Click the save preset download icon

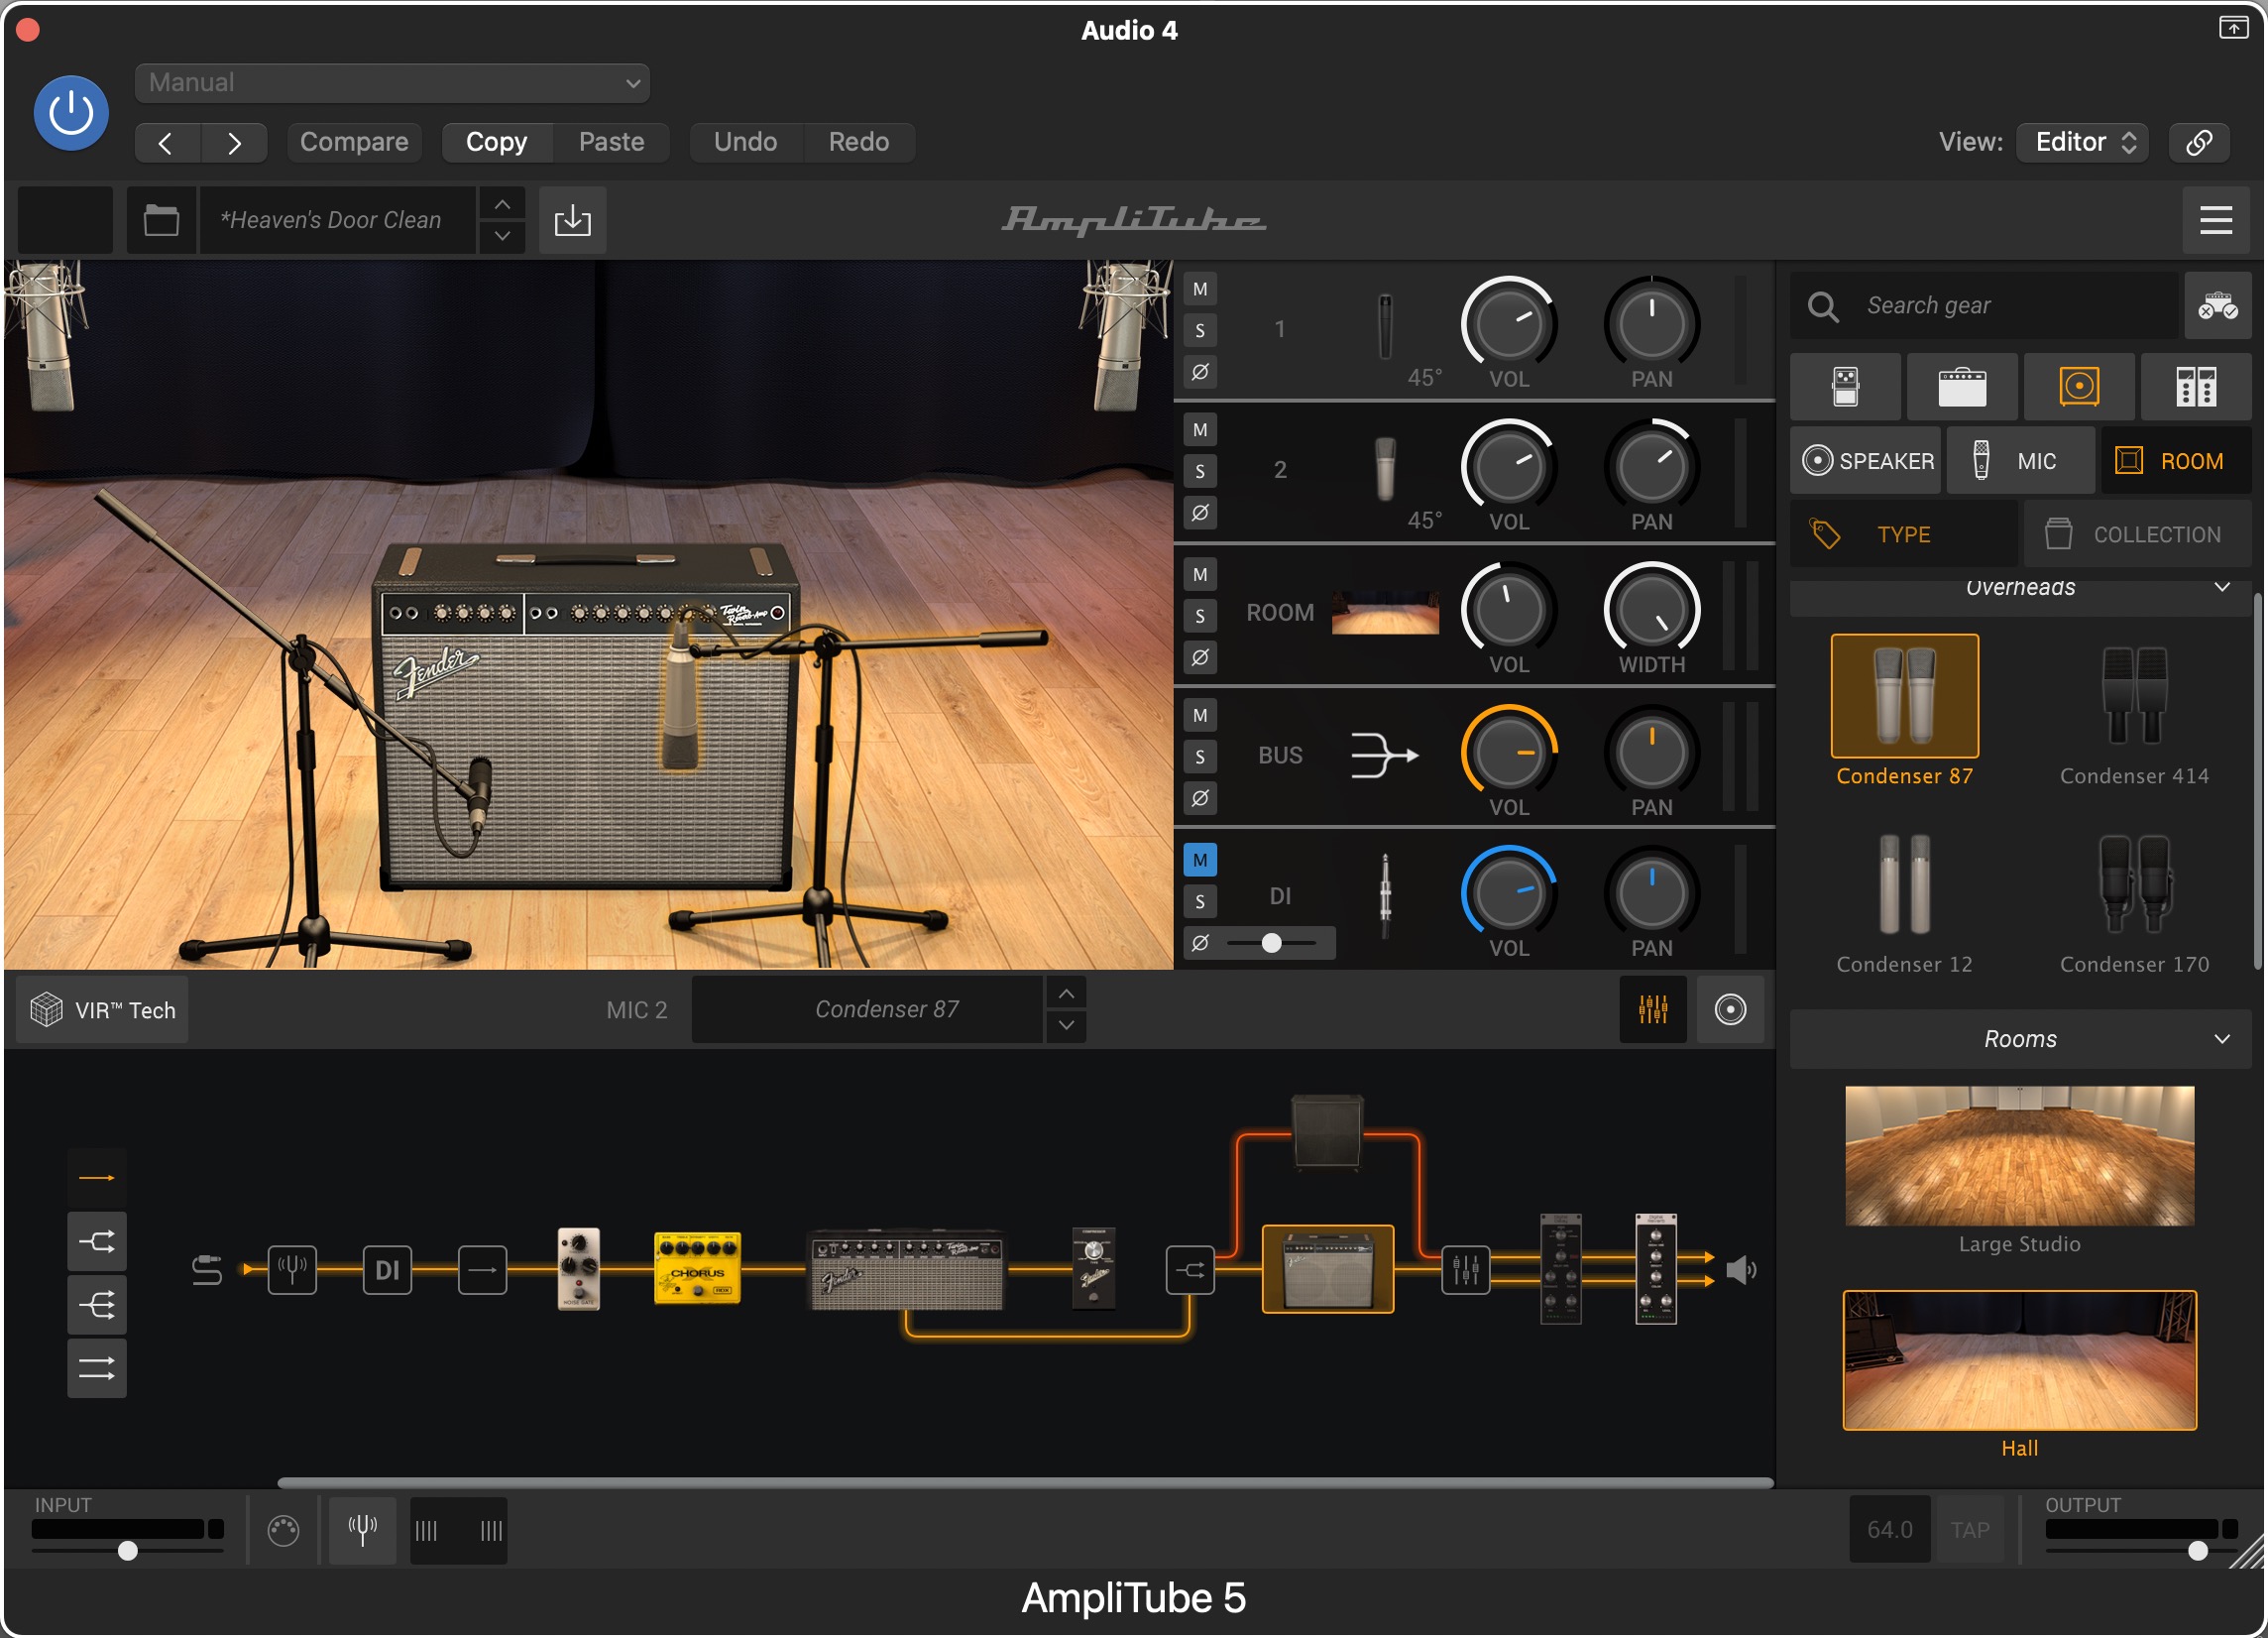point(572,219)
